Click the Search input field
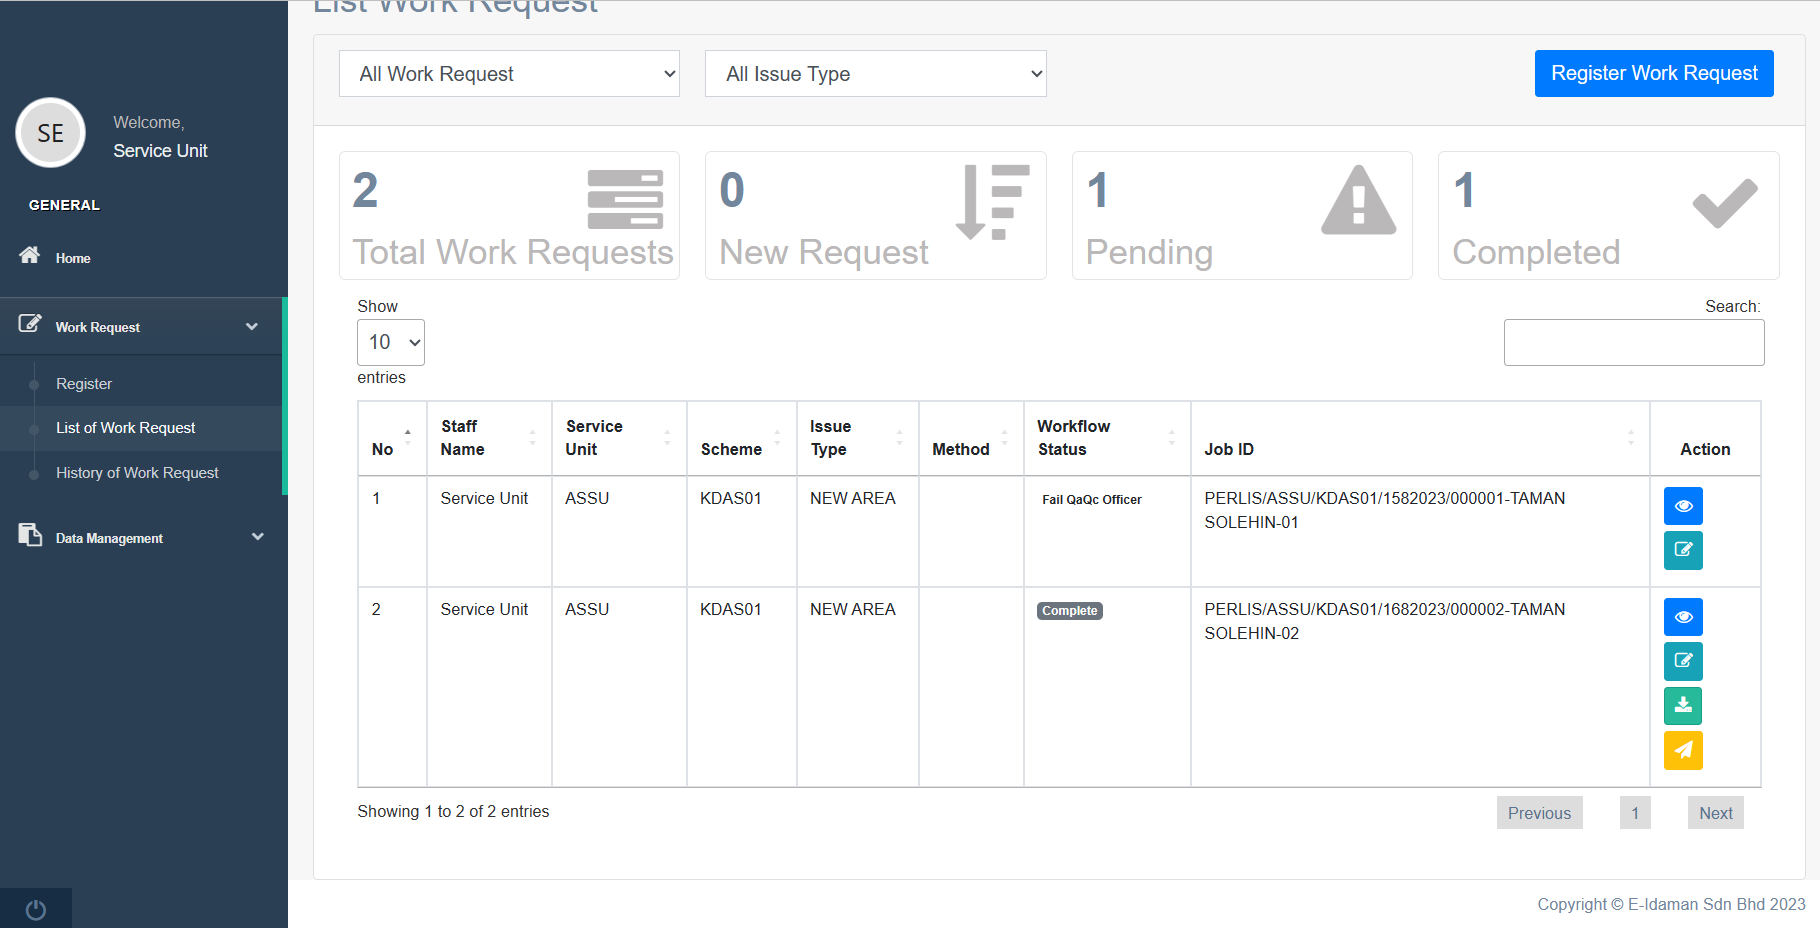 click(1633, 343)
